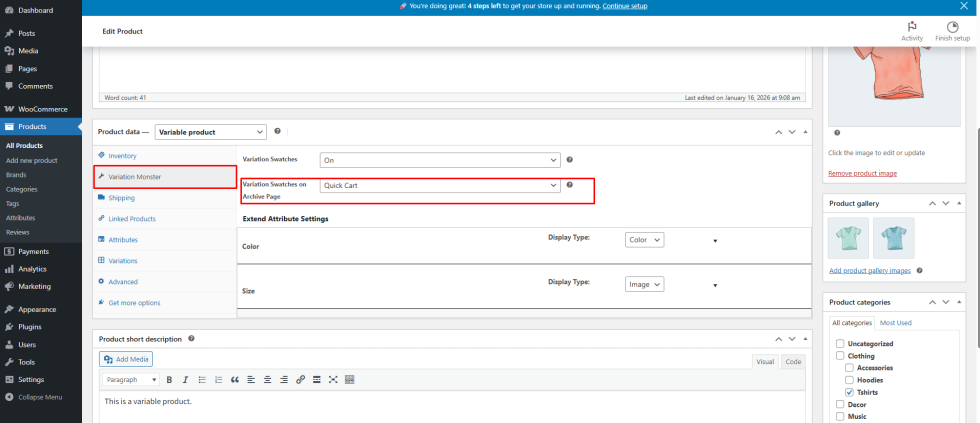Click the Italic formatting icon
Viewport: 980px width, 423px height.
(185, 380)
